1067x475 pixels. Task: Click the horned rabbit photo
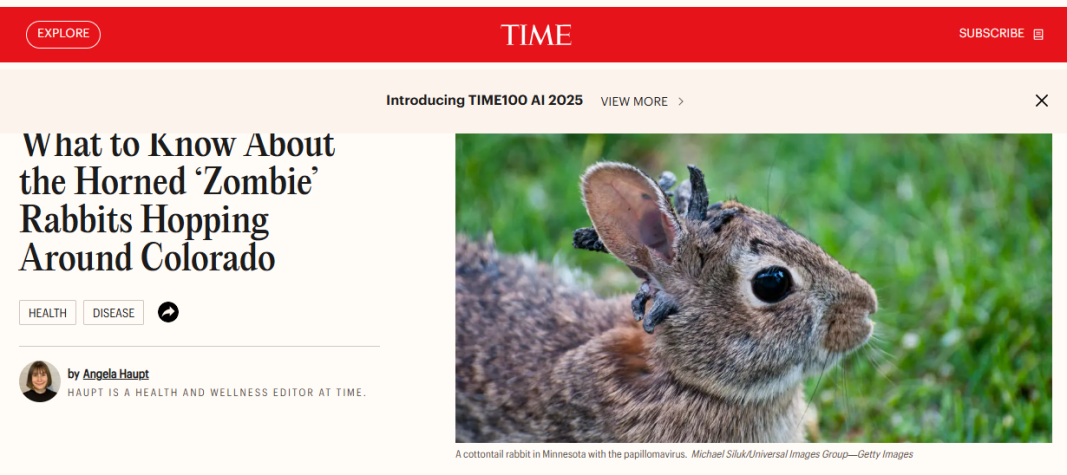753,288
